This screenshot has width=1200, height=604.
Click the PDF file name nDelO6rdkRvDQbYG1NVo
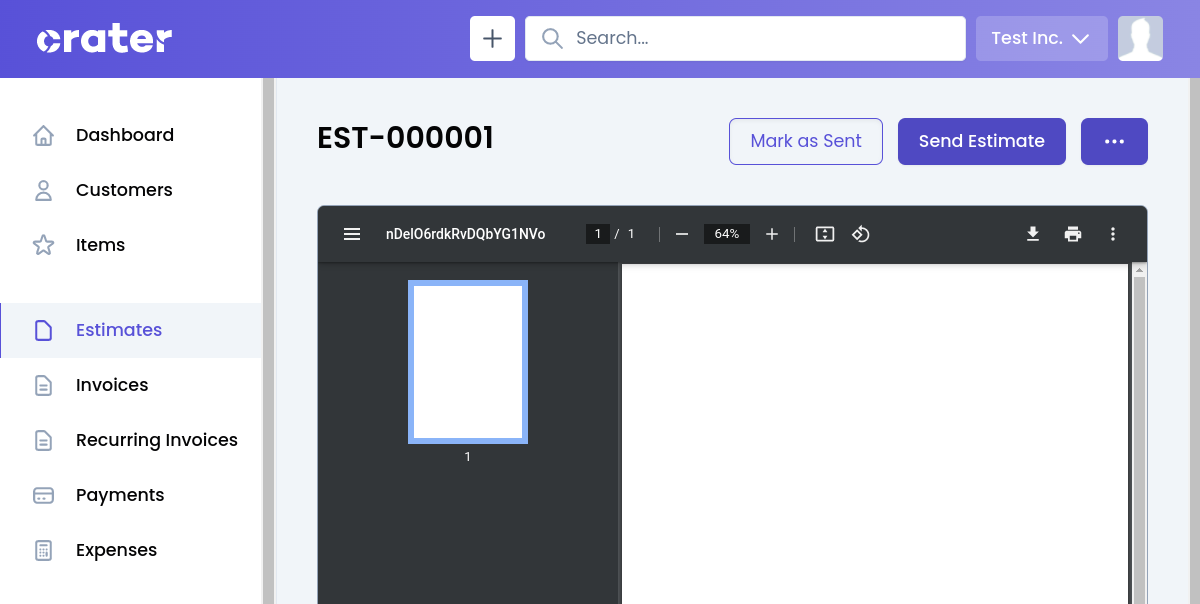point(466,234)
